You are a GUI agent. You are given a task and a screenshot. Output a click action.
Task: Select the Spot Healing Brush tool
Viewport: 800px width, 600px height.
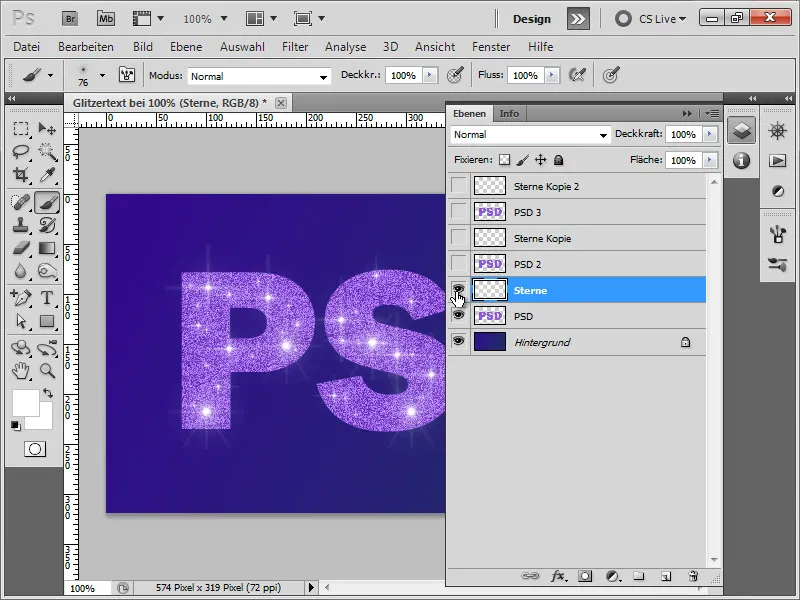pos(21,202)
